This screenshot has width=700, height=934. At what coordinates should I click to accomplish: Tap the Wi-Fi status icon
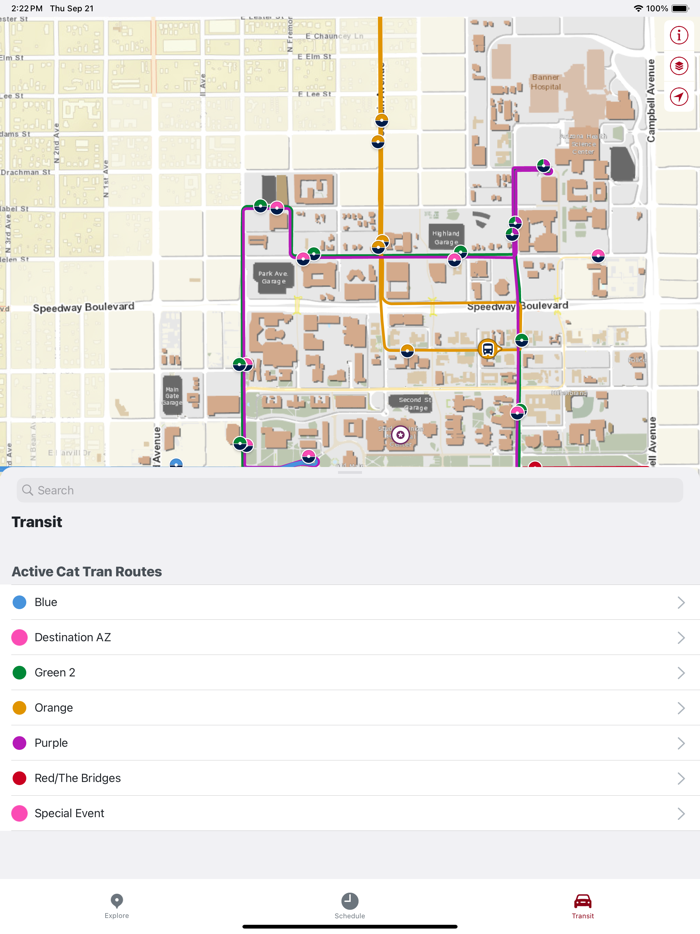click(x=638, y=8)
